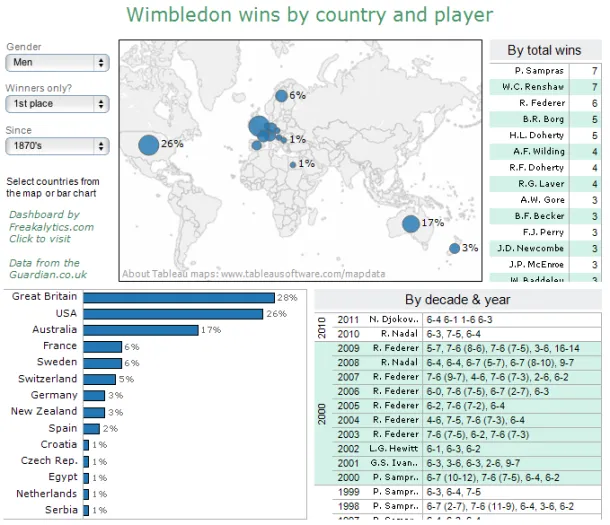Select the Switzerland 5% bar

(x=100, y=379)
